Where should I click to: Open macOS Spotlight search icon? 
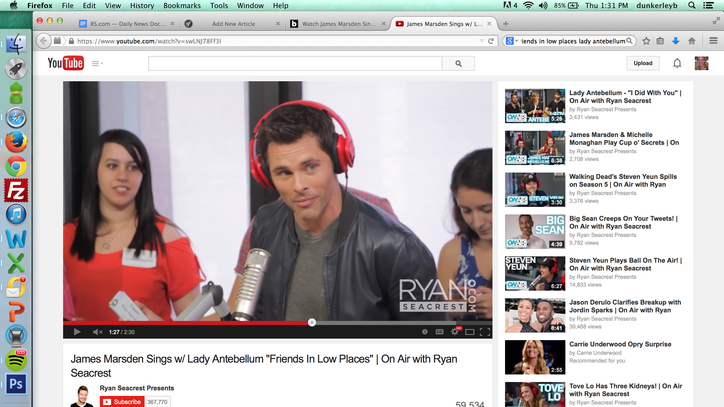coord(692,6)
